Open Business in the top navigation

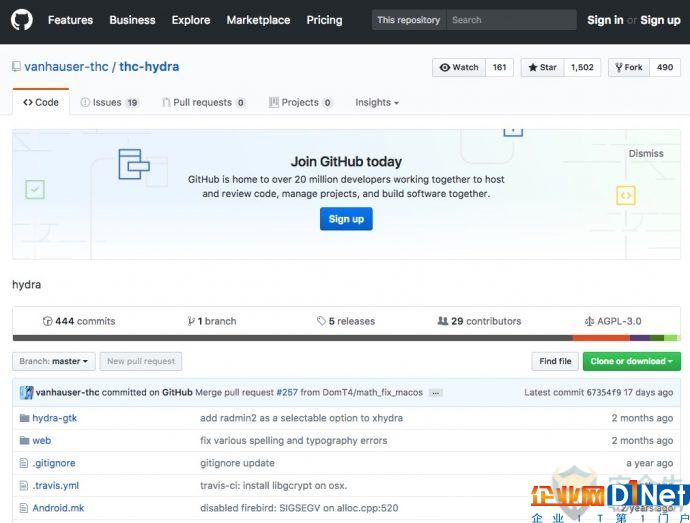click(x=132, y=20)
